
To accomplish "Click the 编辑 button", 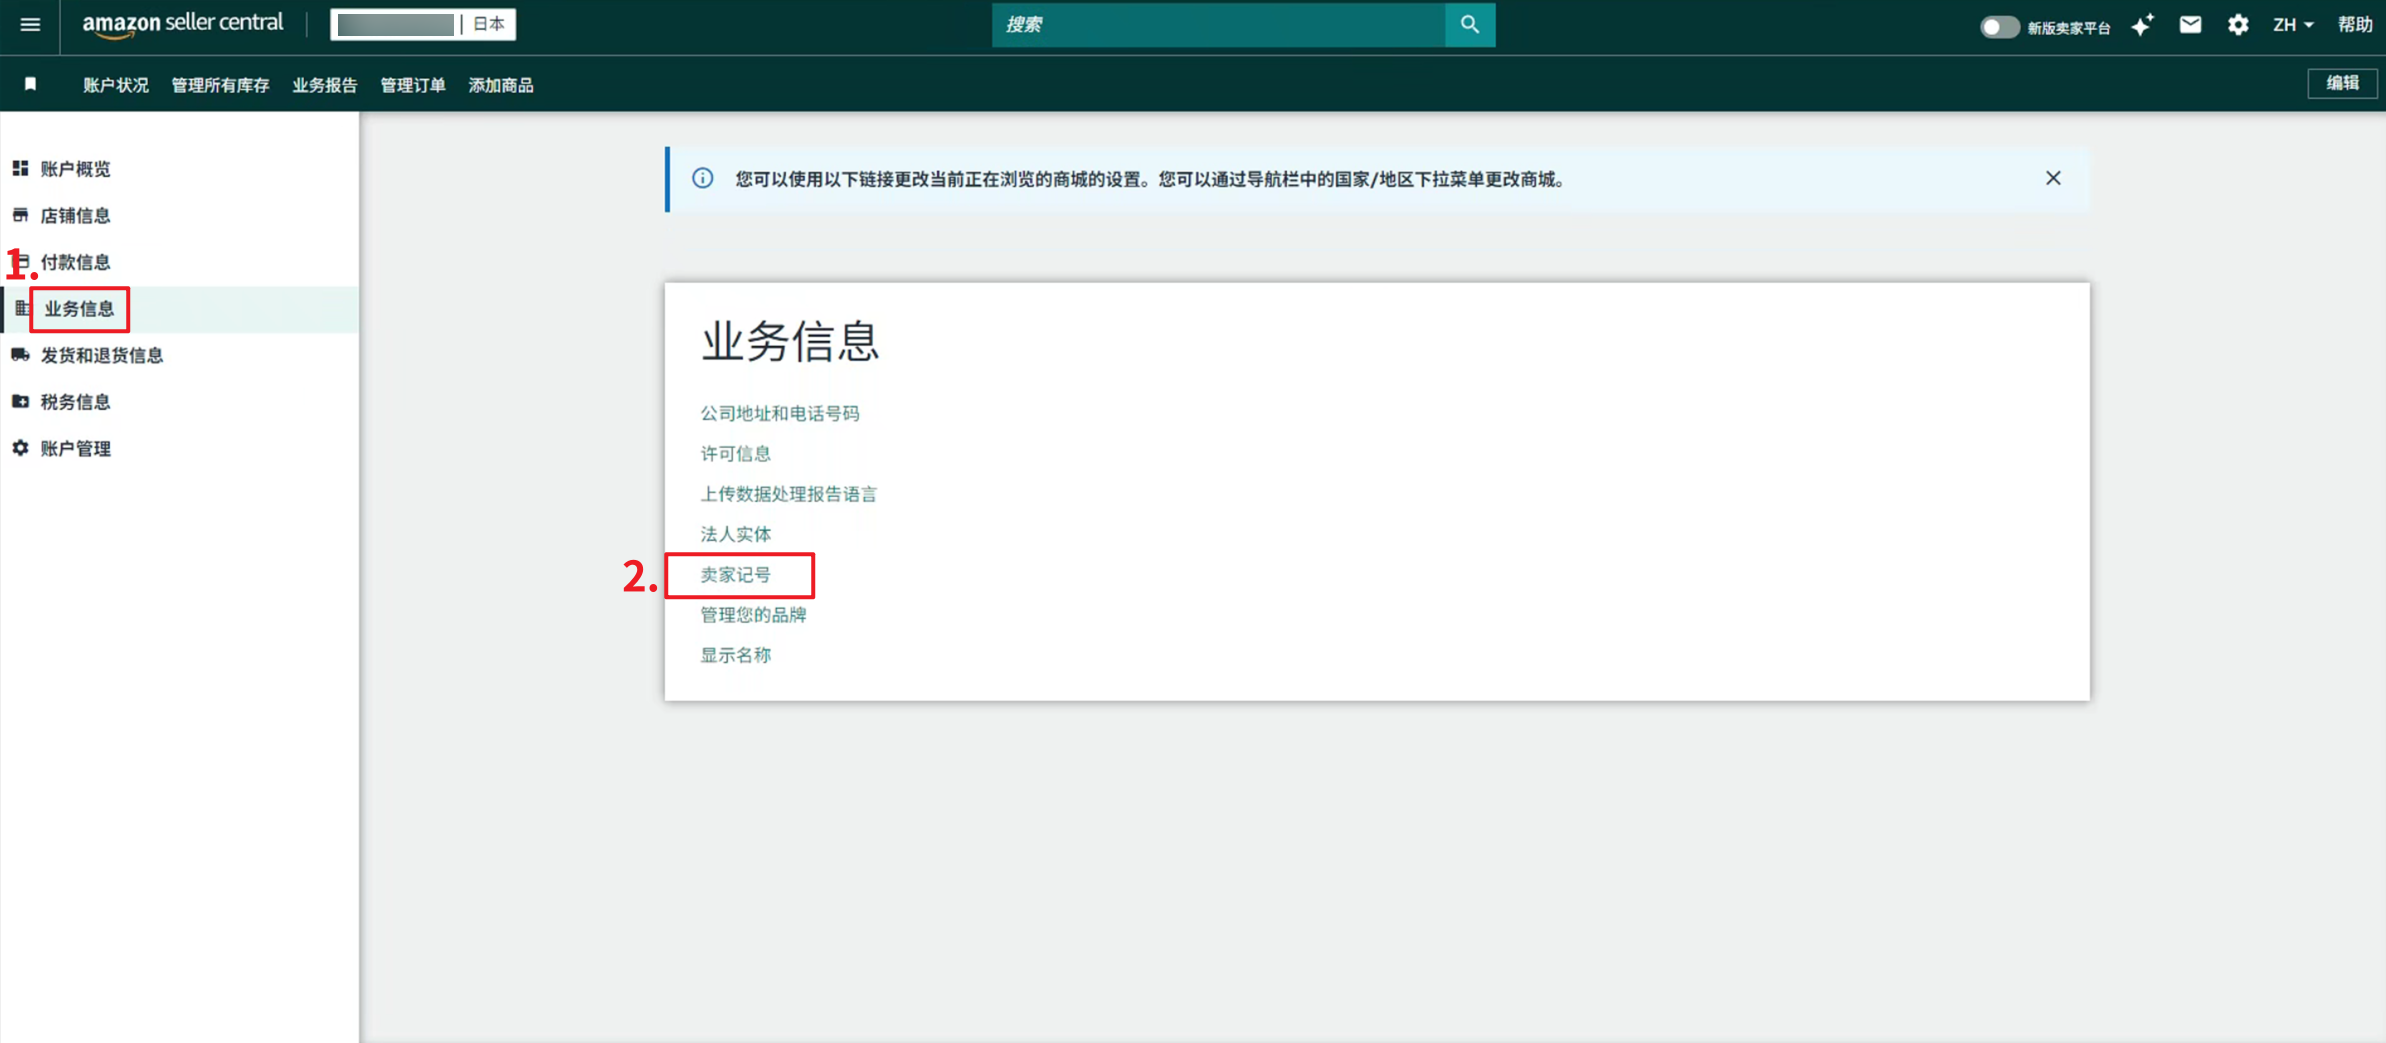I will [2341, 83].
